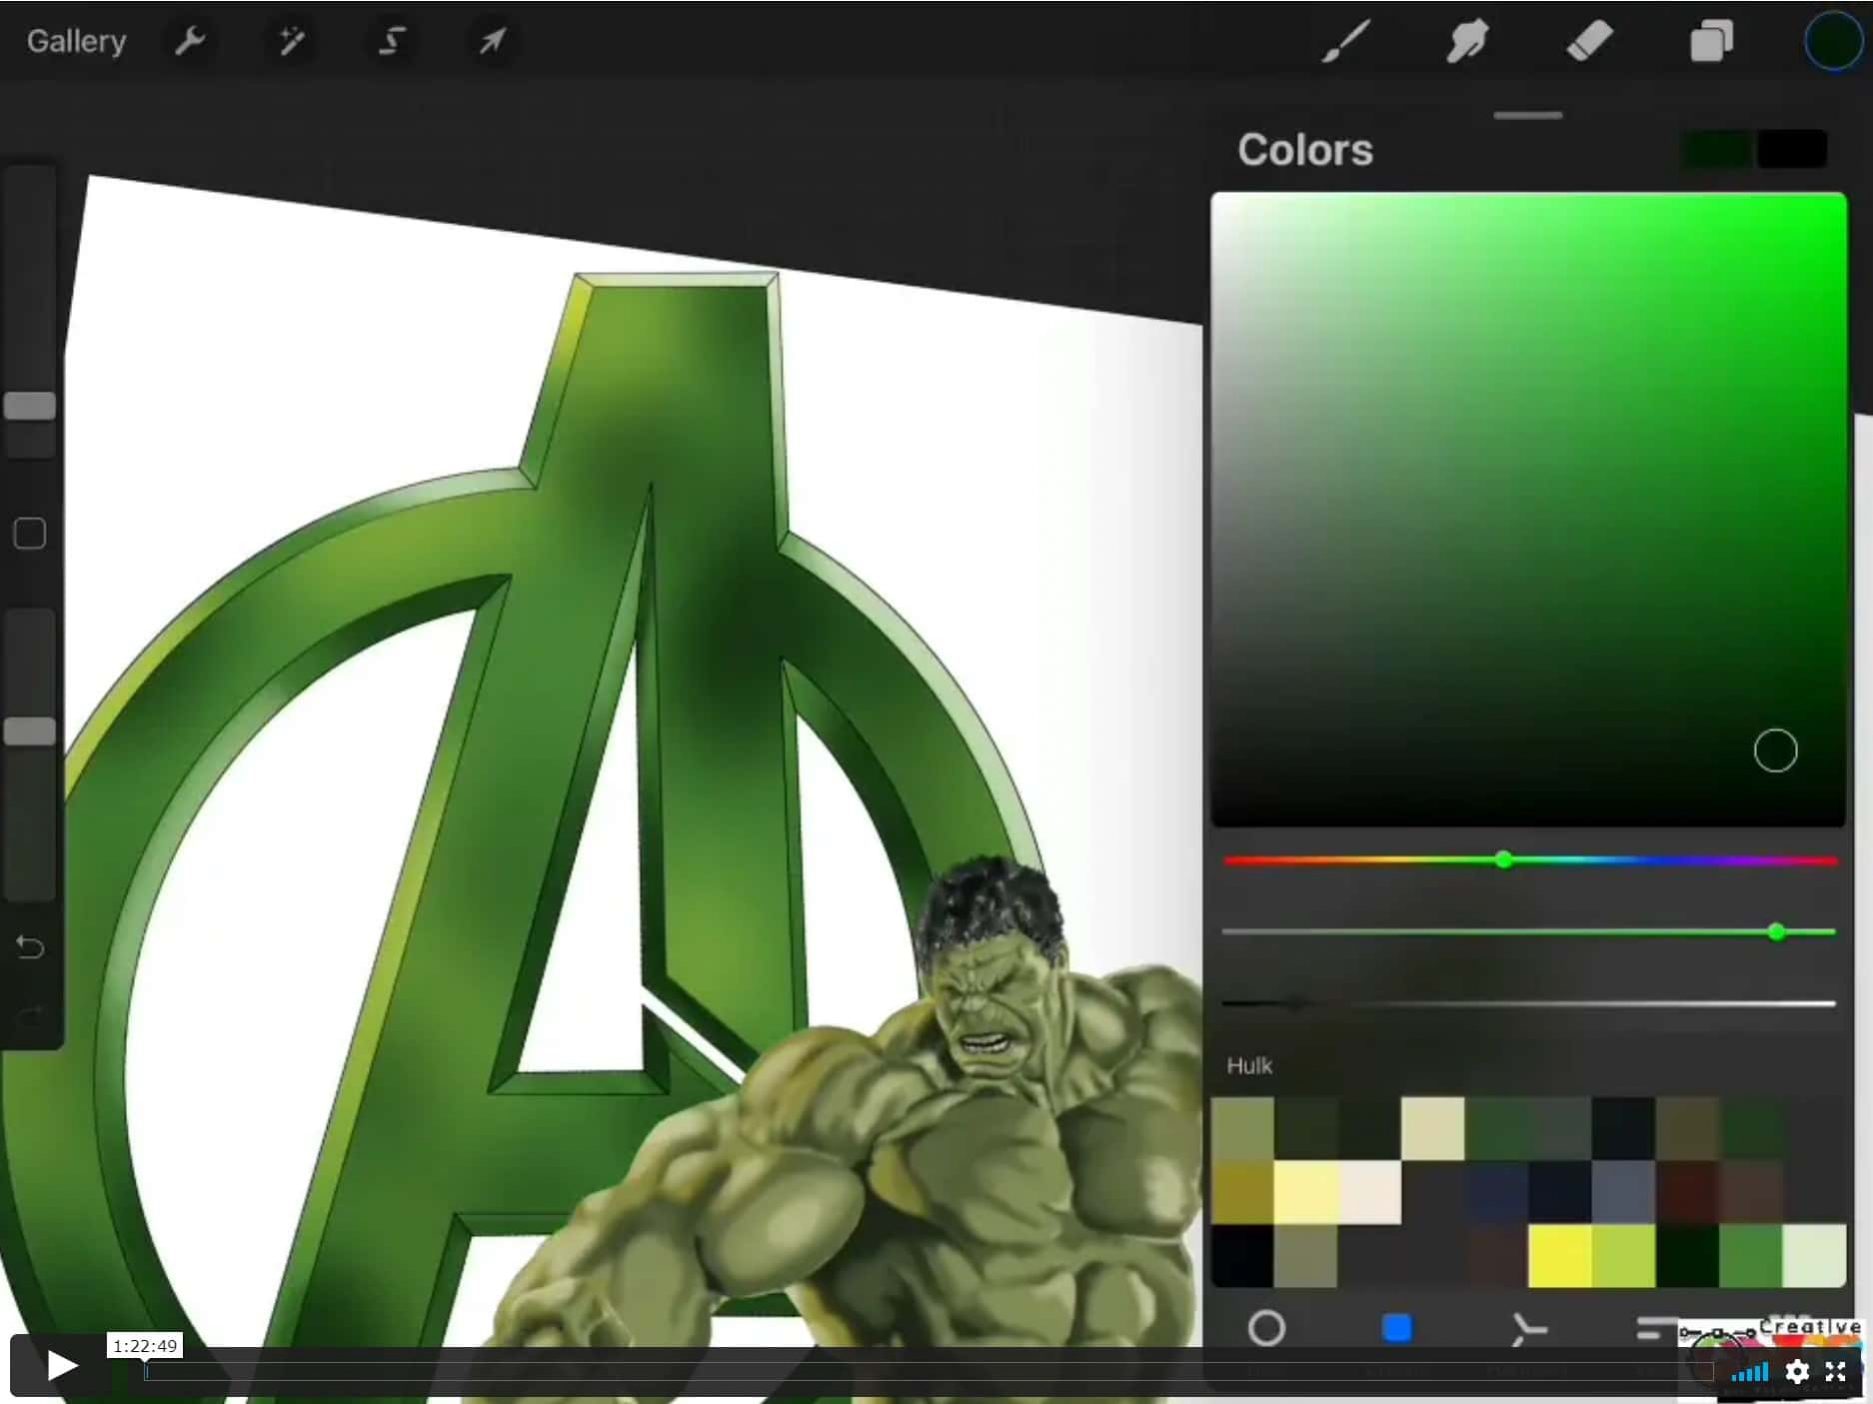Select the Eraser tool
The height and width of the screenshot is (1404, 1873).
click(1590, 42)
